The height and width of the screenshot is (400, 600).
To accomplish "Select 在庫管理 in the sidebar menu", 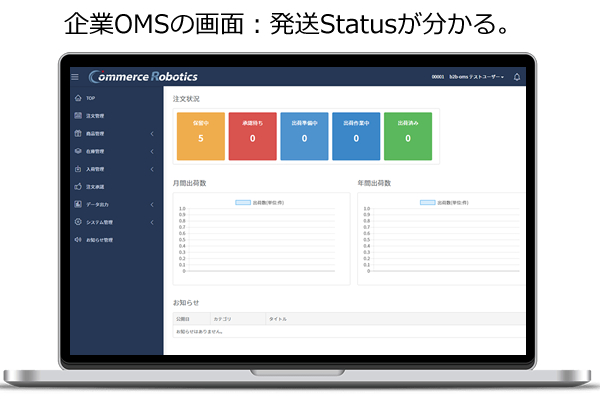I will 95,151.
